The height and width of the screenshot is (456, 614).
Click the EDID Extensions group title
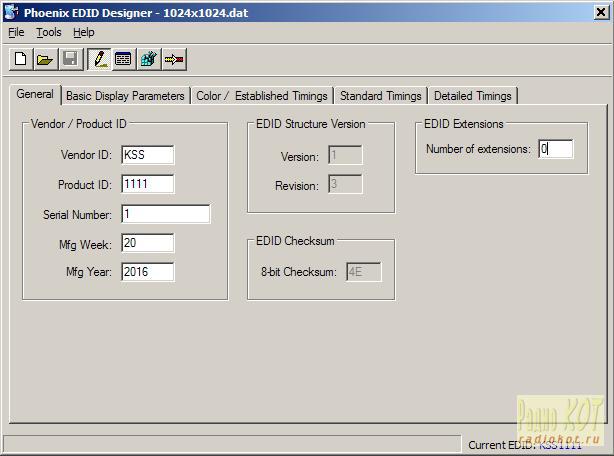point(464,124)
